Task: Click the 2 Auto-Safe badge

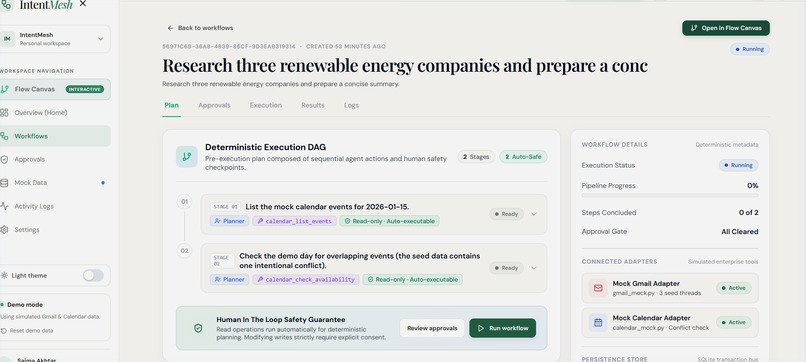Action: coord(523,157)
